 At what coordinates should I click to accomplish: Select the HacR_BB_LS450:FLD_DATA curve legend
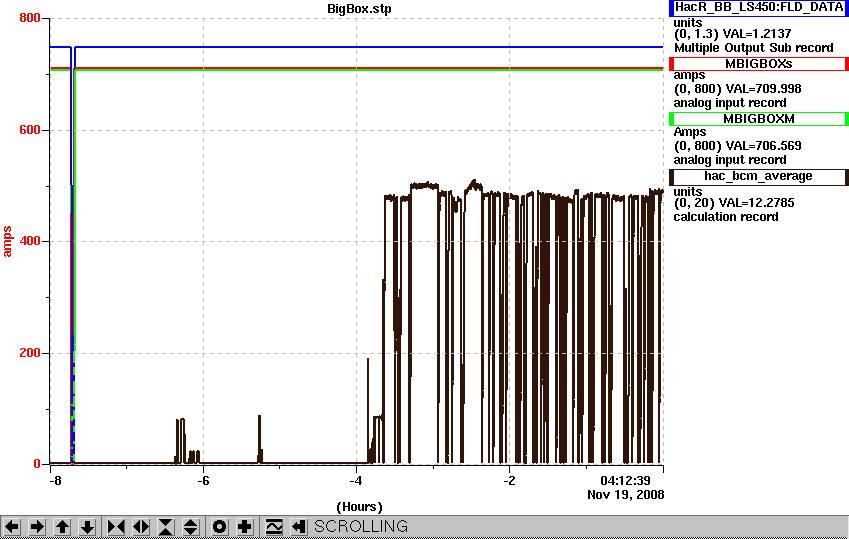point(759,8)
